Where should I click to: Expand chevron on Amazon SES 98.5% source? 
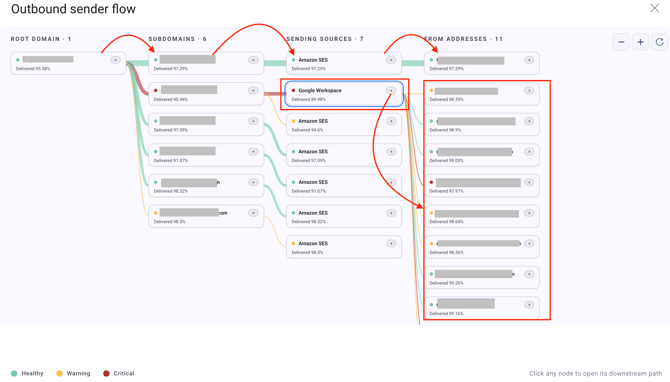[391, 244]
